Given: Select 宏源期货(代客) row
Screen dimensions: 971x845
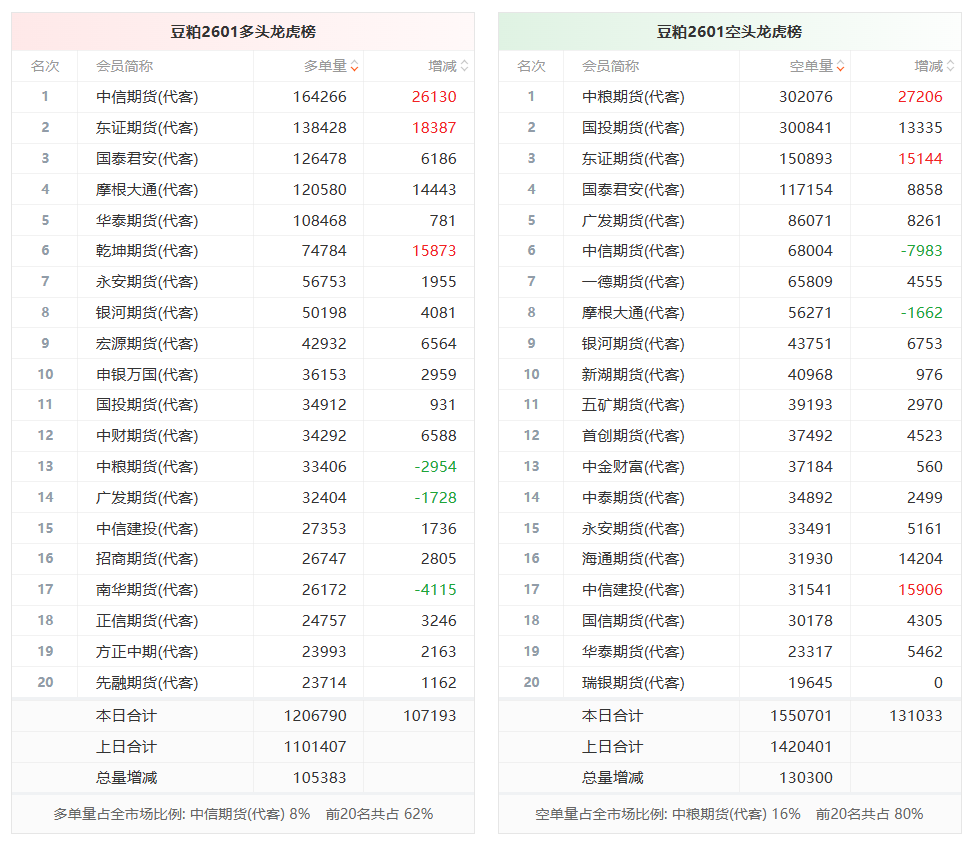Looking at the screenshot, I should [243, 344].
